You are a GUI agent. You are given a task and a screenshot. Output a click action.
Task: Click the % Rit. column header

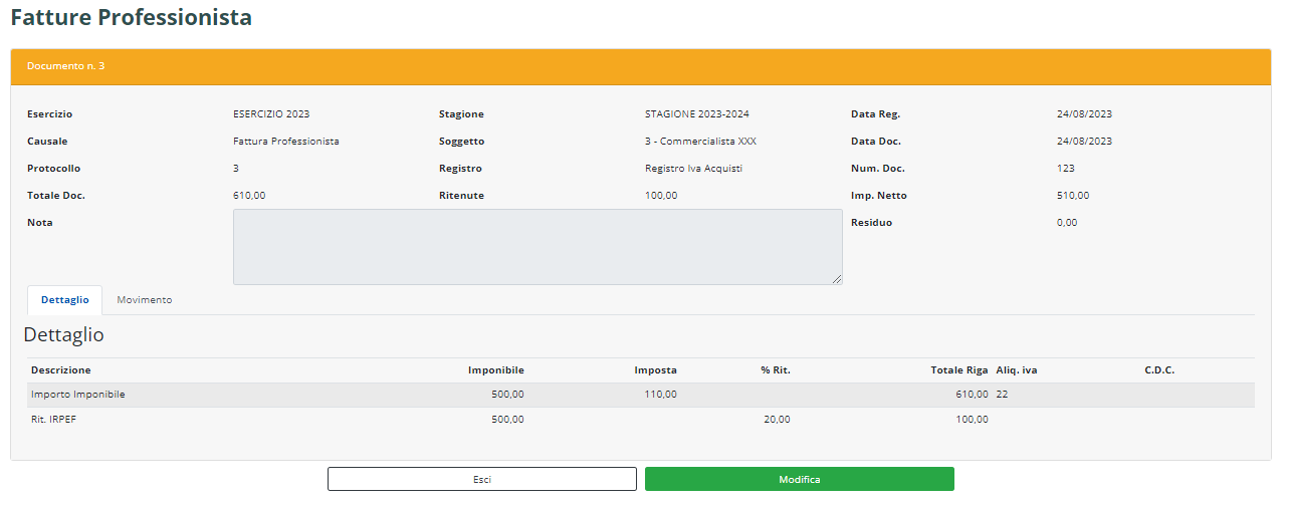tap(775, 371)
